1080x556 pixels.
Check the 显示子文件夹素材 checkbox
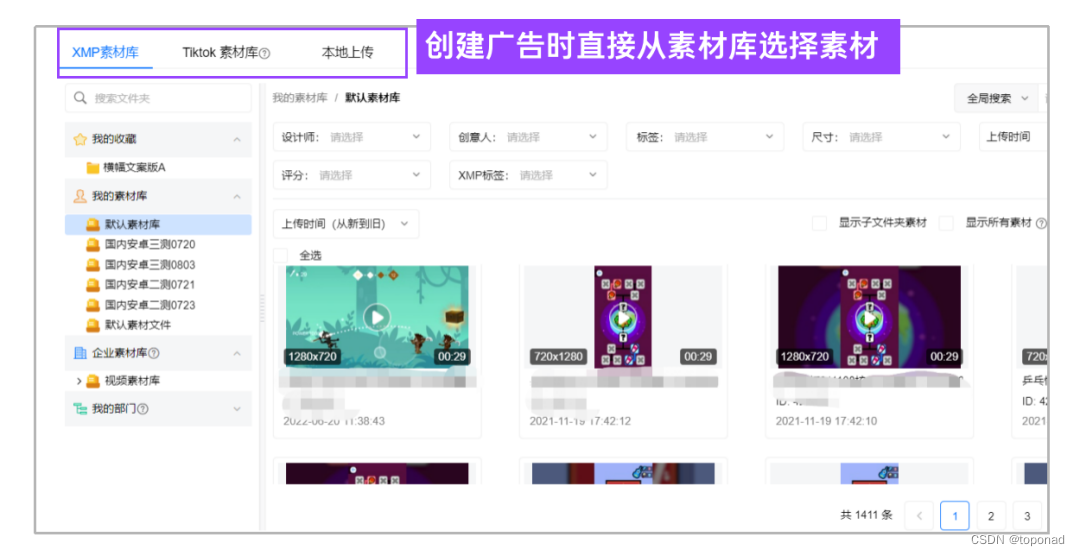(820, 223)
